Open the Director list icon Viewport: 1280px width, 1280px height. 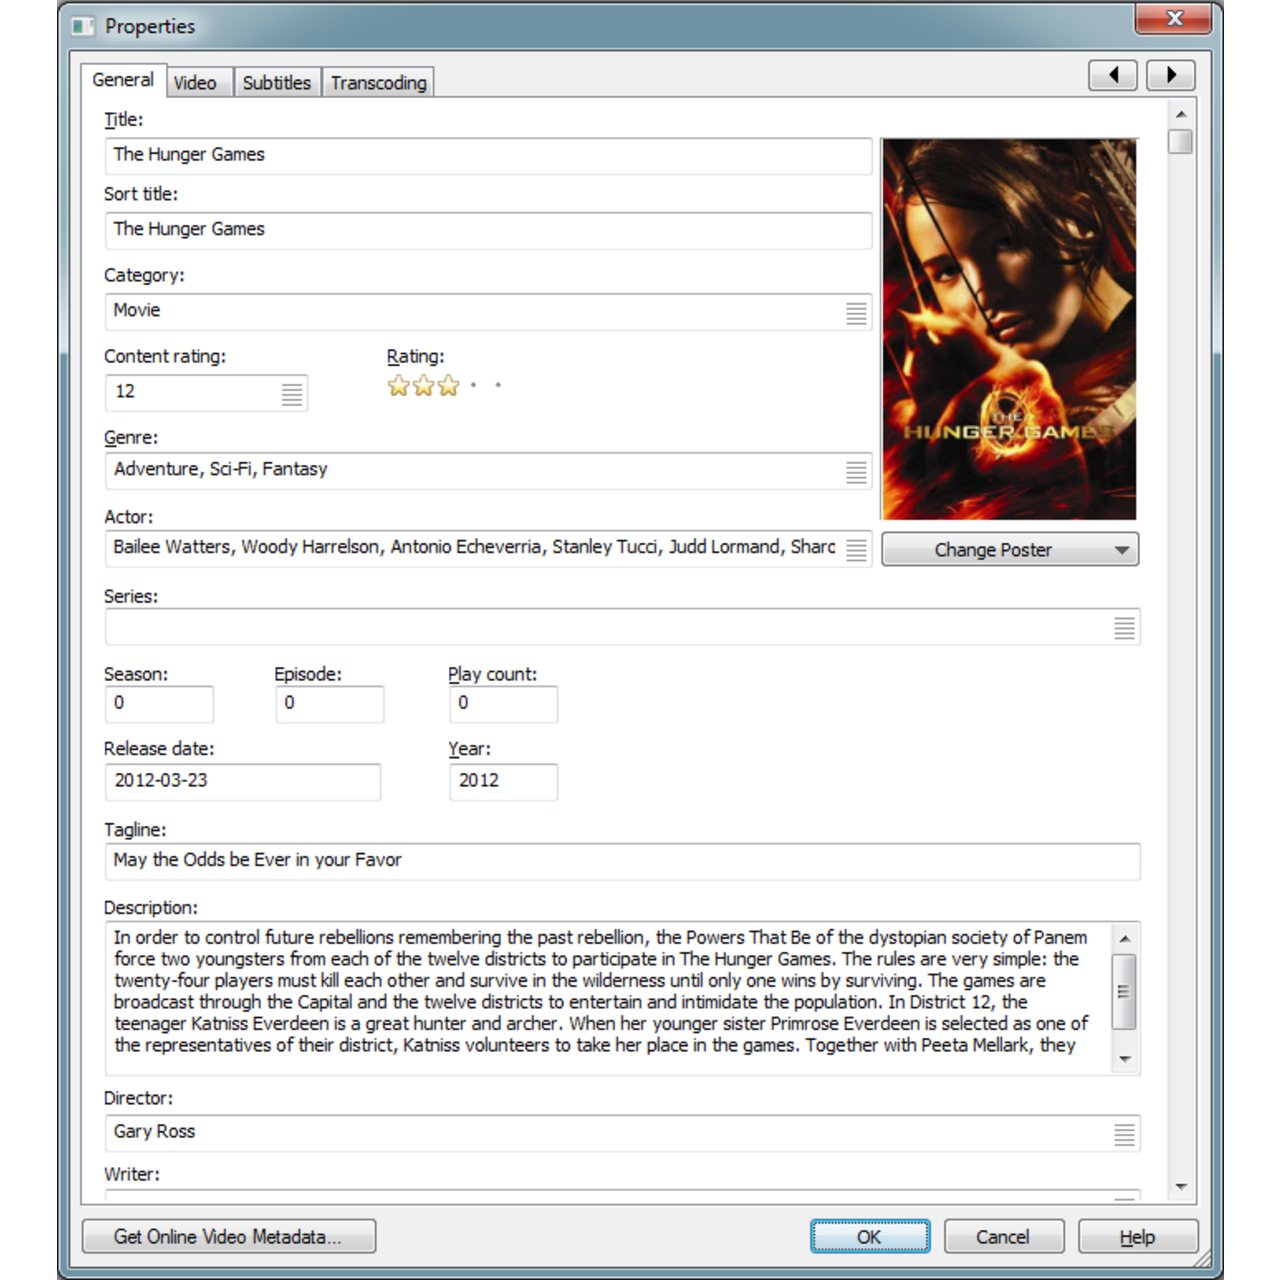pos(1124,1134)
